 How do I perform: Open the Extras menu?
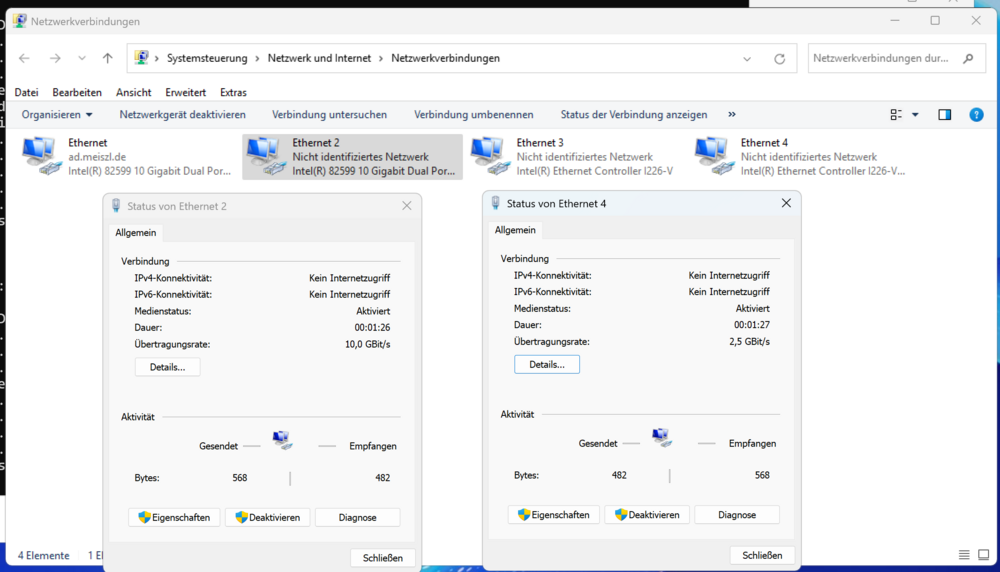coord(233,92)
